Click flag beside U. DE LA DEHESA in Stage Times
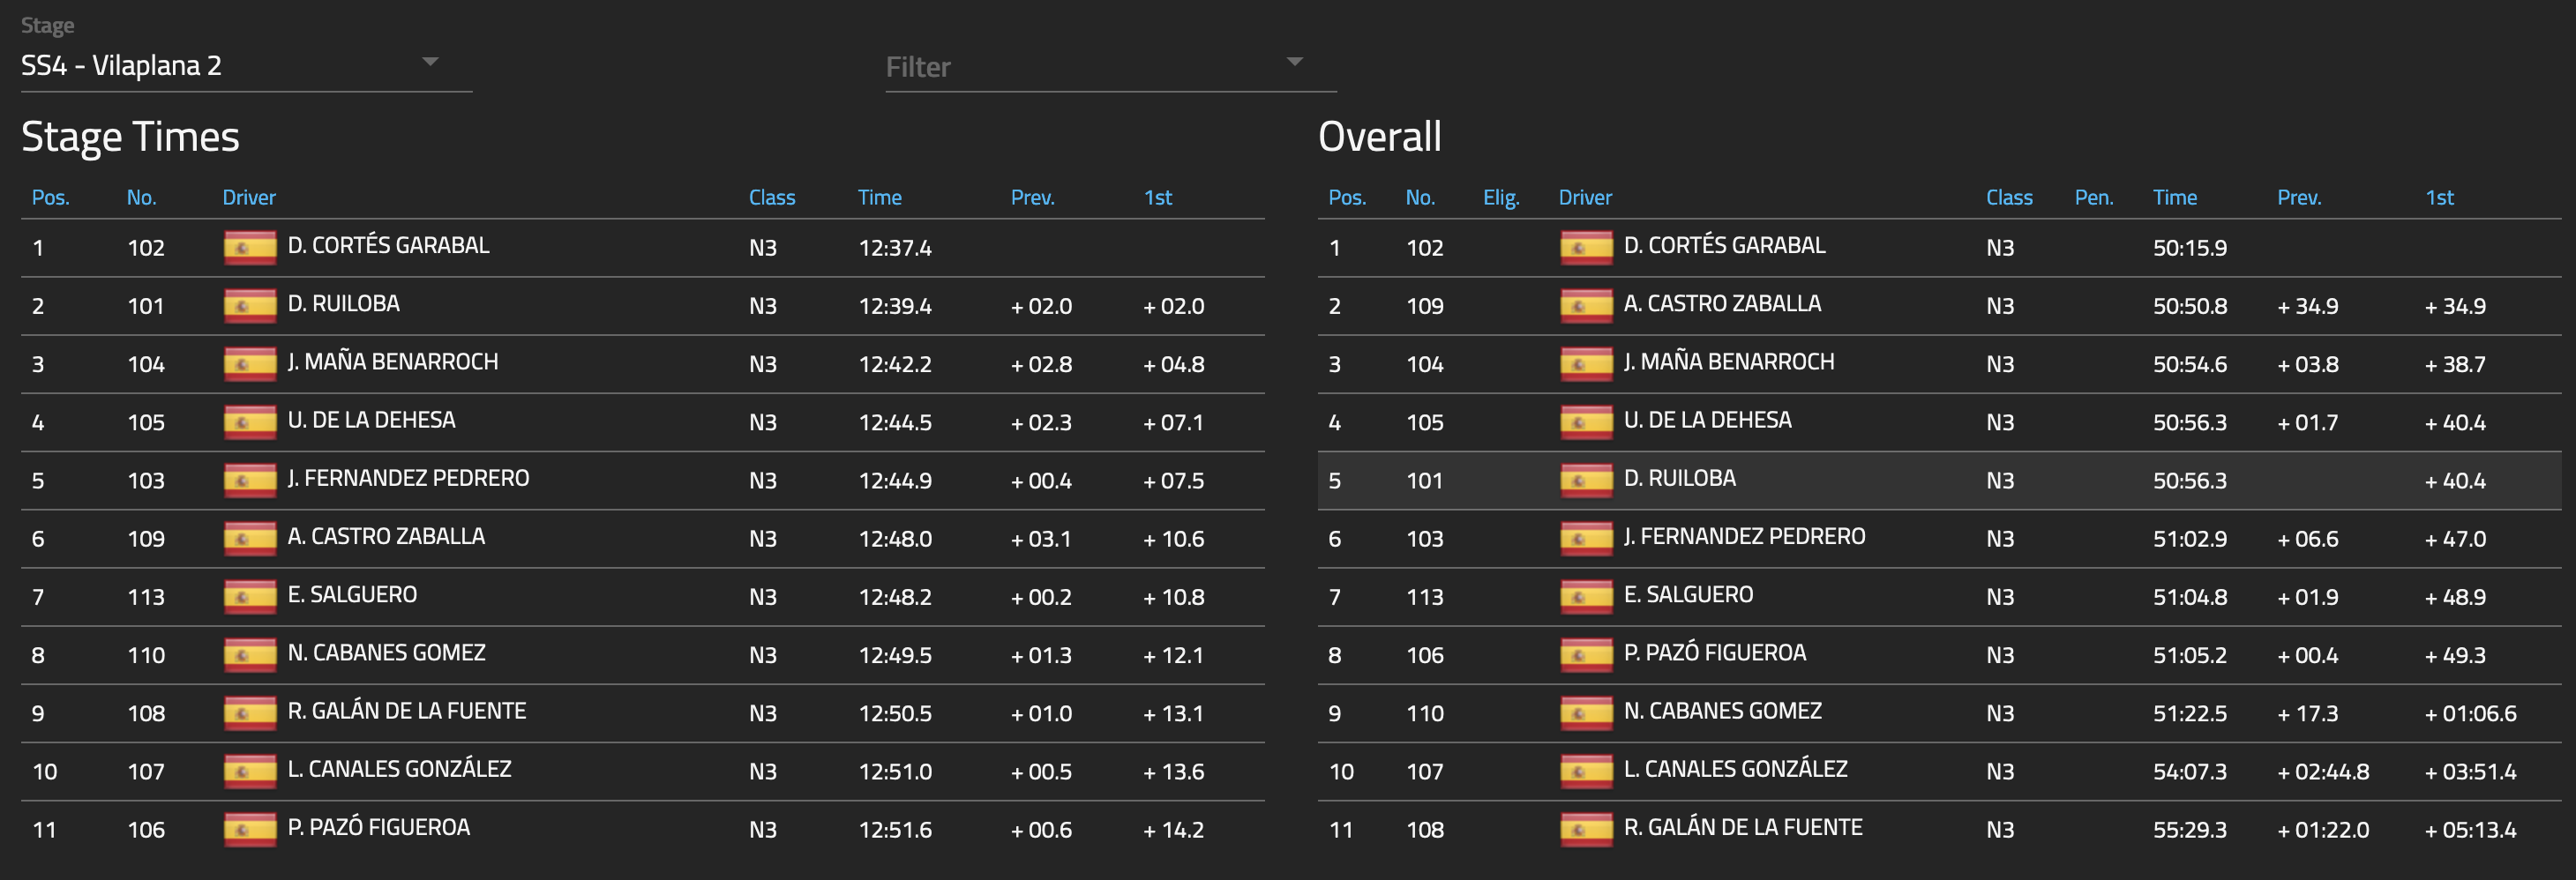The height and width of the screenshot is (880, 2576). tap(250, 421)
